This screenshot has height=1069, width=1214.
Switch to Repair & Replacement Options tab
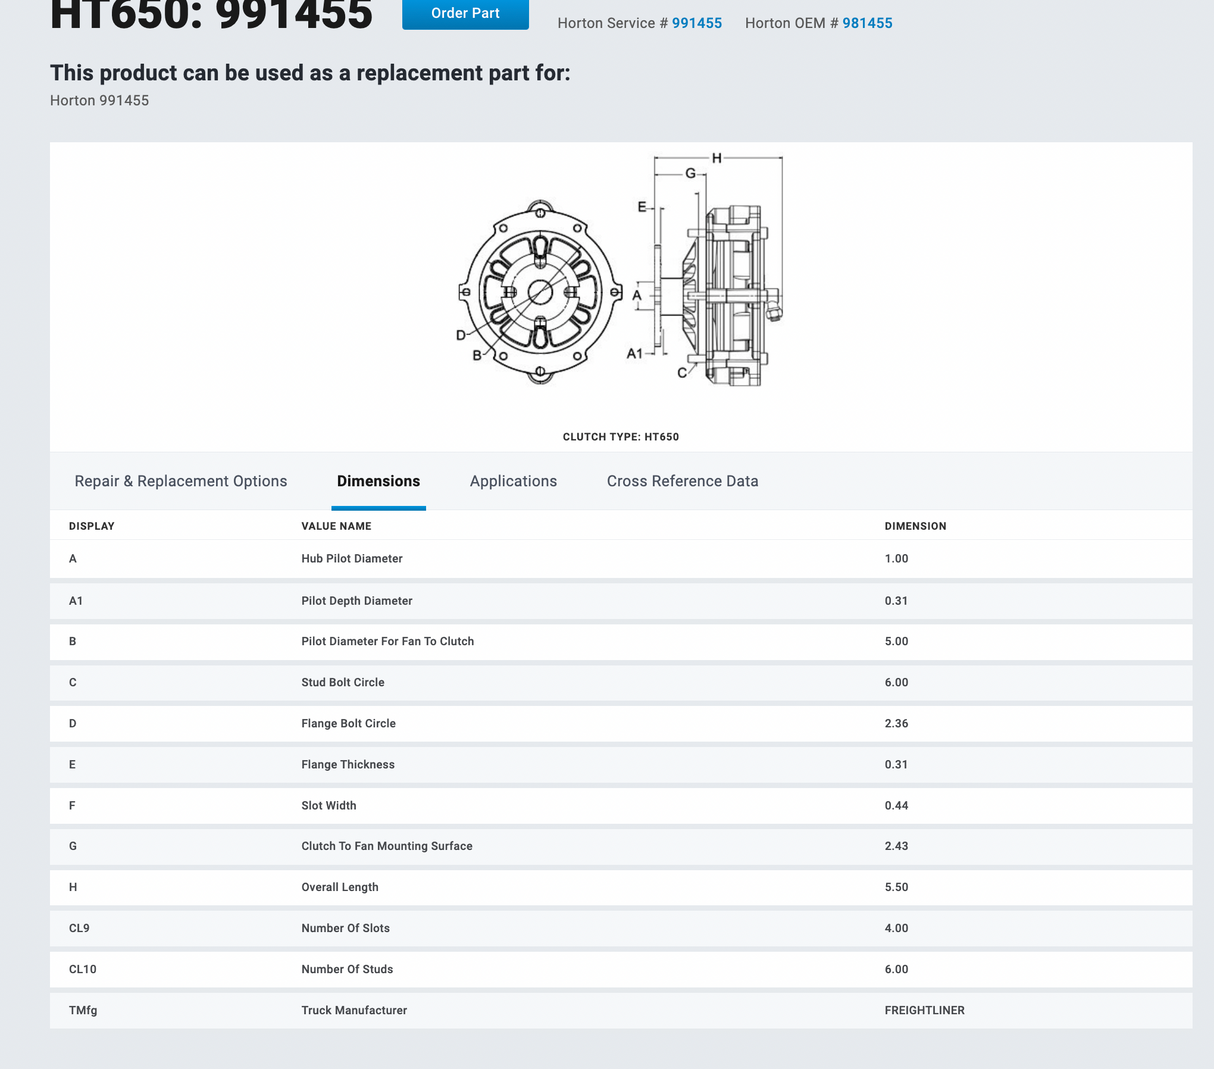[x=181, y=481]
